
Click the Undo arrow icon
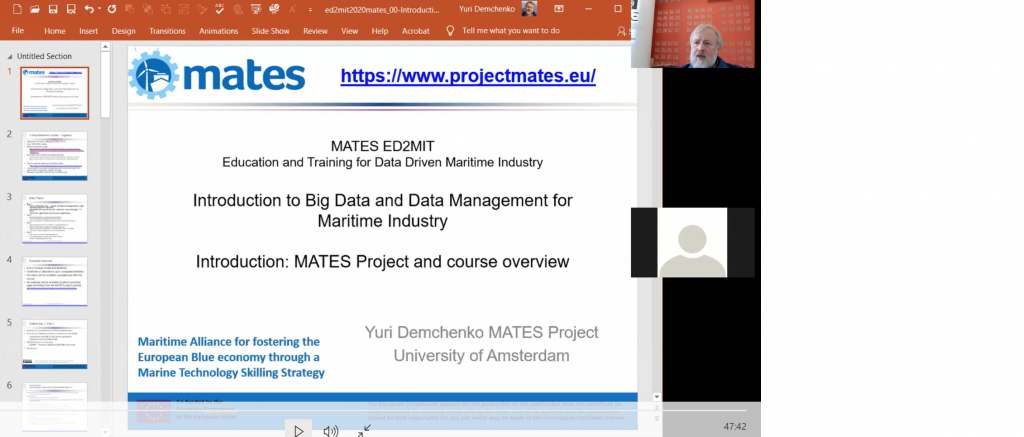[x=89, y=9]
